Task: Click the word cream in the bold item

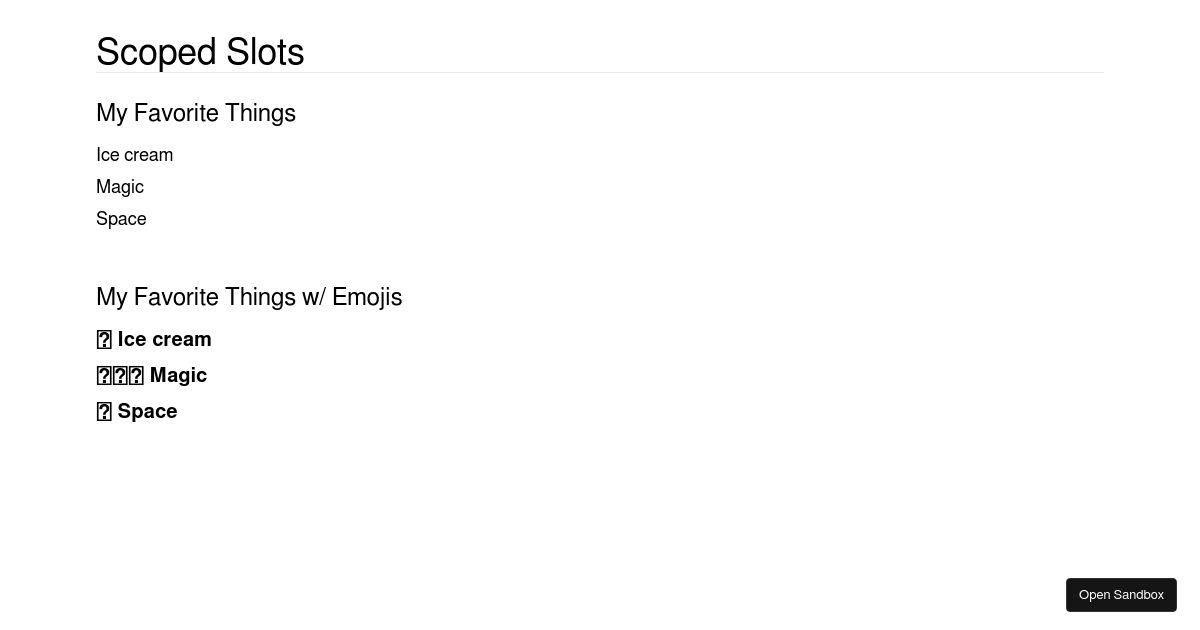Action: tap(182, 340)
